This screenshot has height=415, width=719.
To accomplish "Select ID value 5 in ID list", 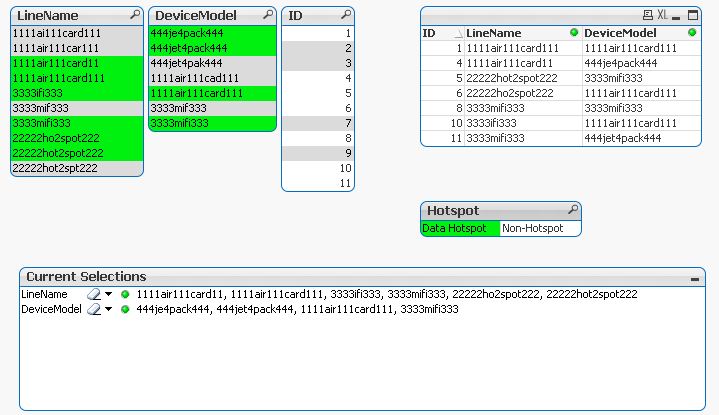I will pos(318,93).
